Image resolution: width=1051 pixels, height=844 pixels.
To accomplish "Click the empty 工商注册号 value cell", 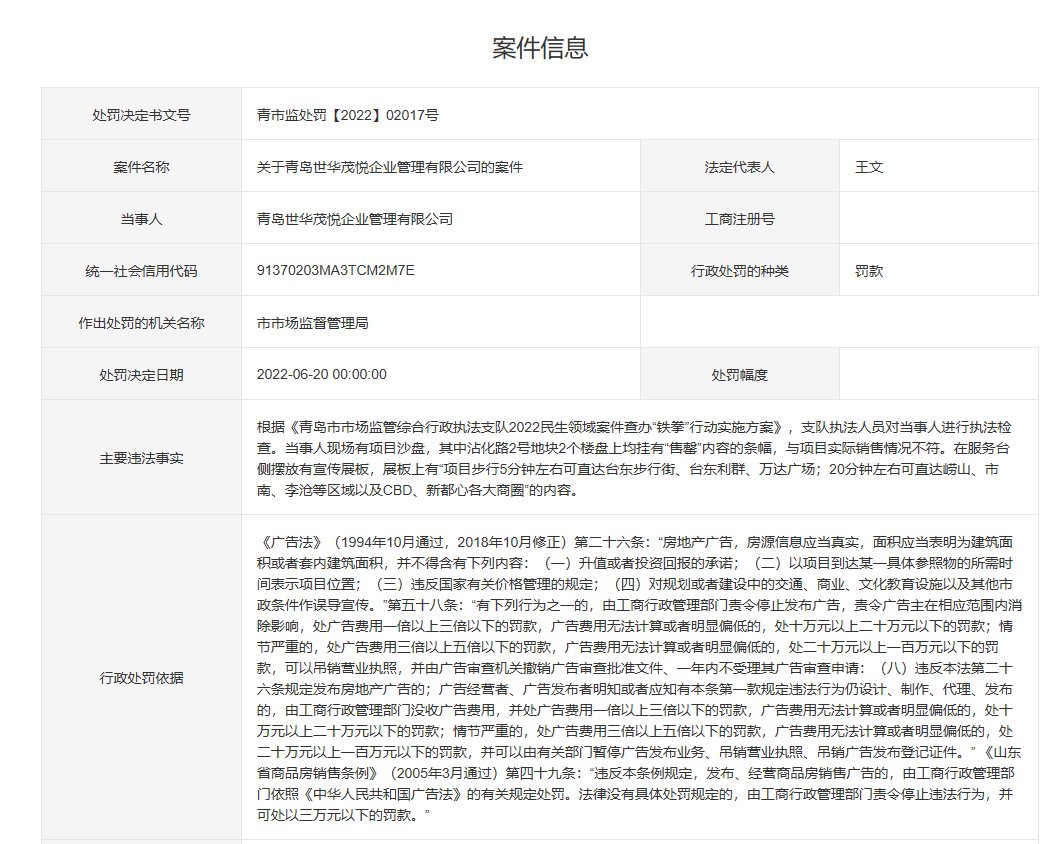I will 940,218.
